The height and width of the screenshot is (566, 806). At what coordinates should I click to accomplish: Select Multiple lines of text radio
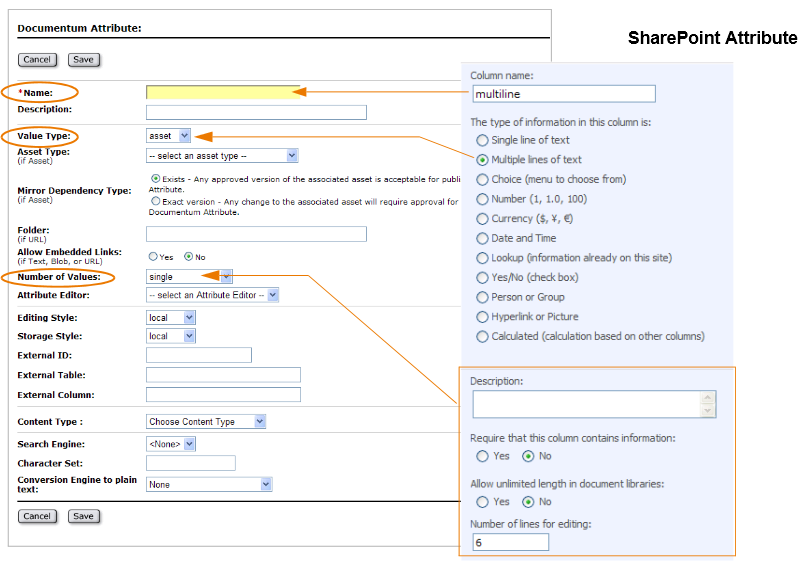[x=482, y=160]
